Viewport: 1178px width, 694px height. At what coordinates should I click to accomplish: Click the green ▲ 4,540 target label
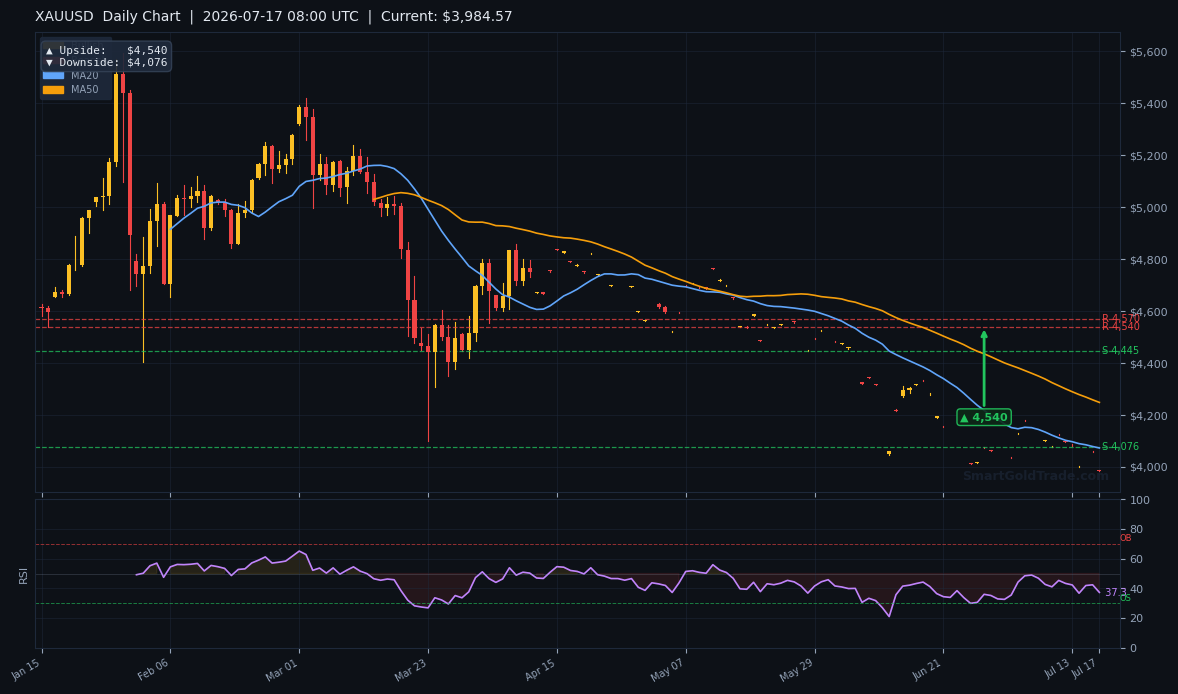[983, 418]
